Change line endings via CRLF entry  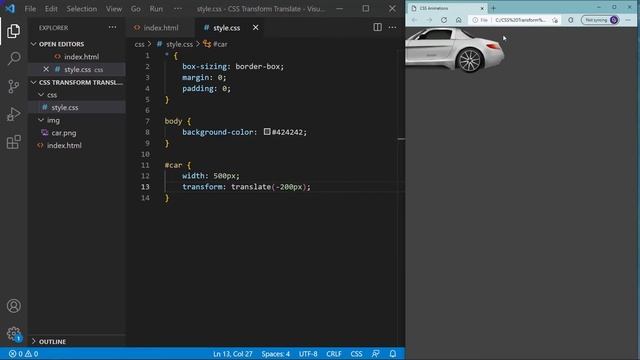333,354
